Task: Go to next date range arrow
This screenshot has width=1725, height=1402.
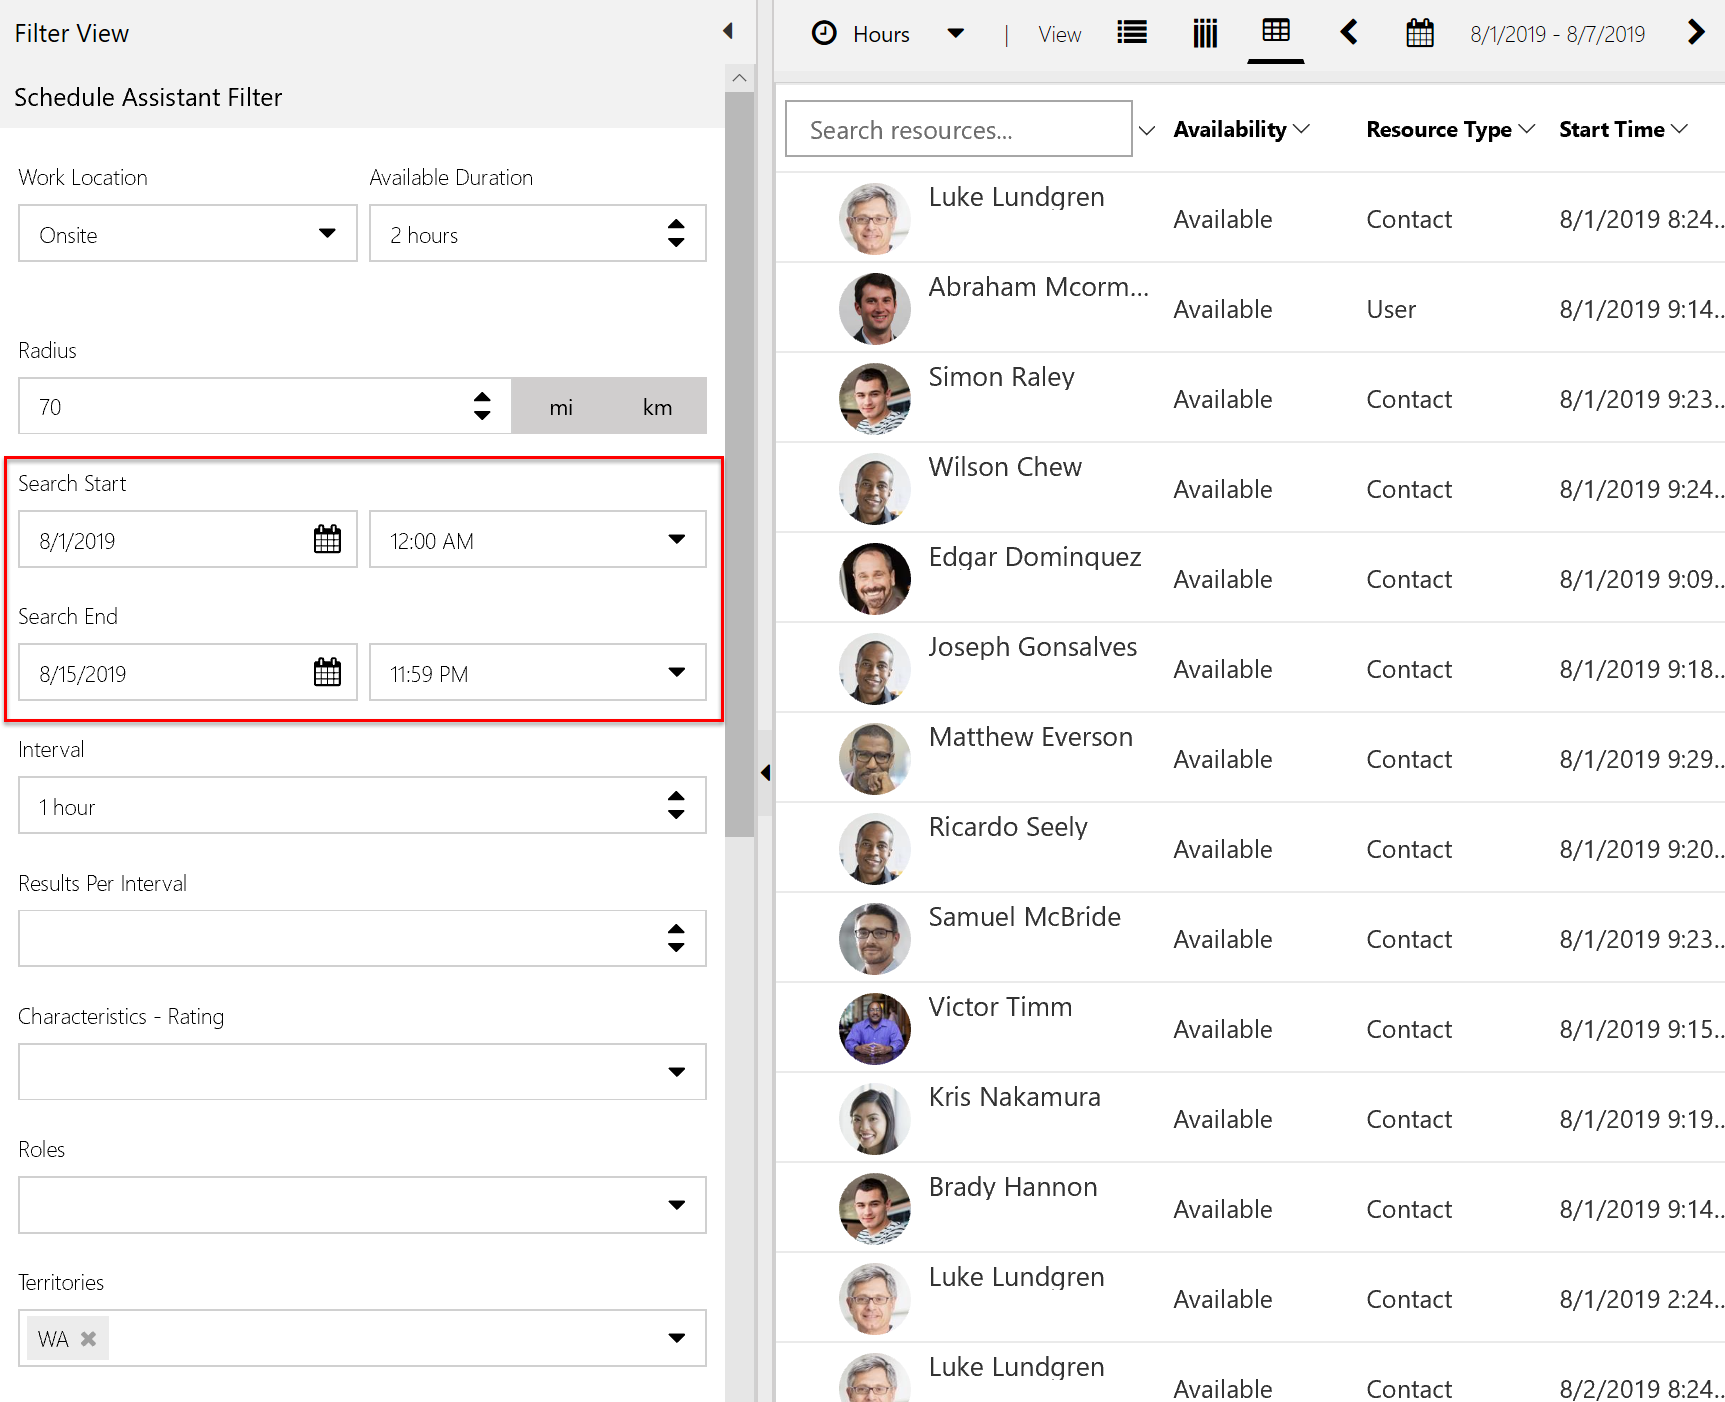Action: (x=1695, y=32)
